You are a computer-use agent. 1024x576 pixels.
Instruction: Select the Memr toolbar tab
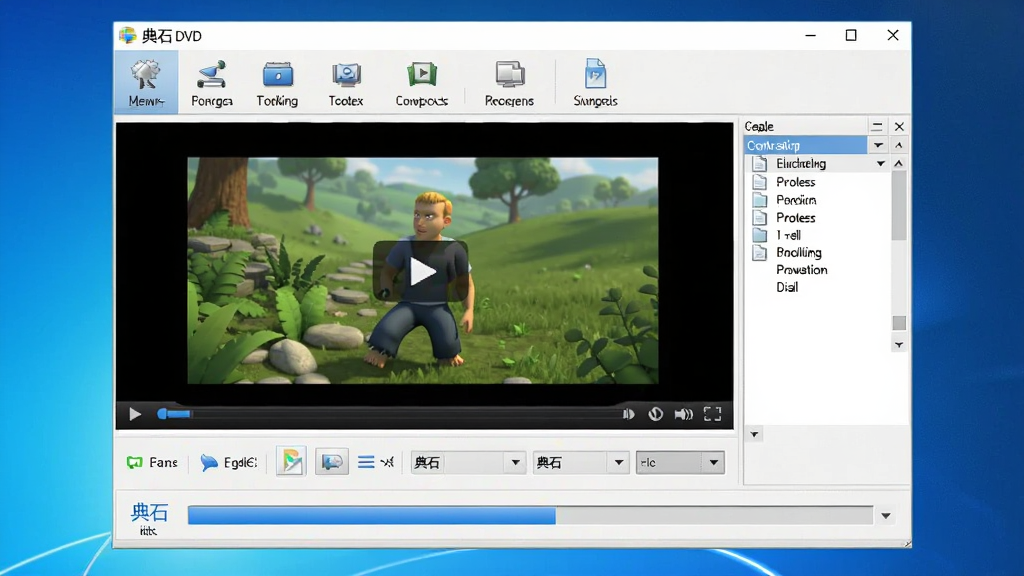point(146,83)
